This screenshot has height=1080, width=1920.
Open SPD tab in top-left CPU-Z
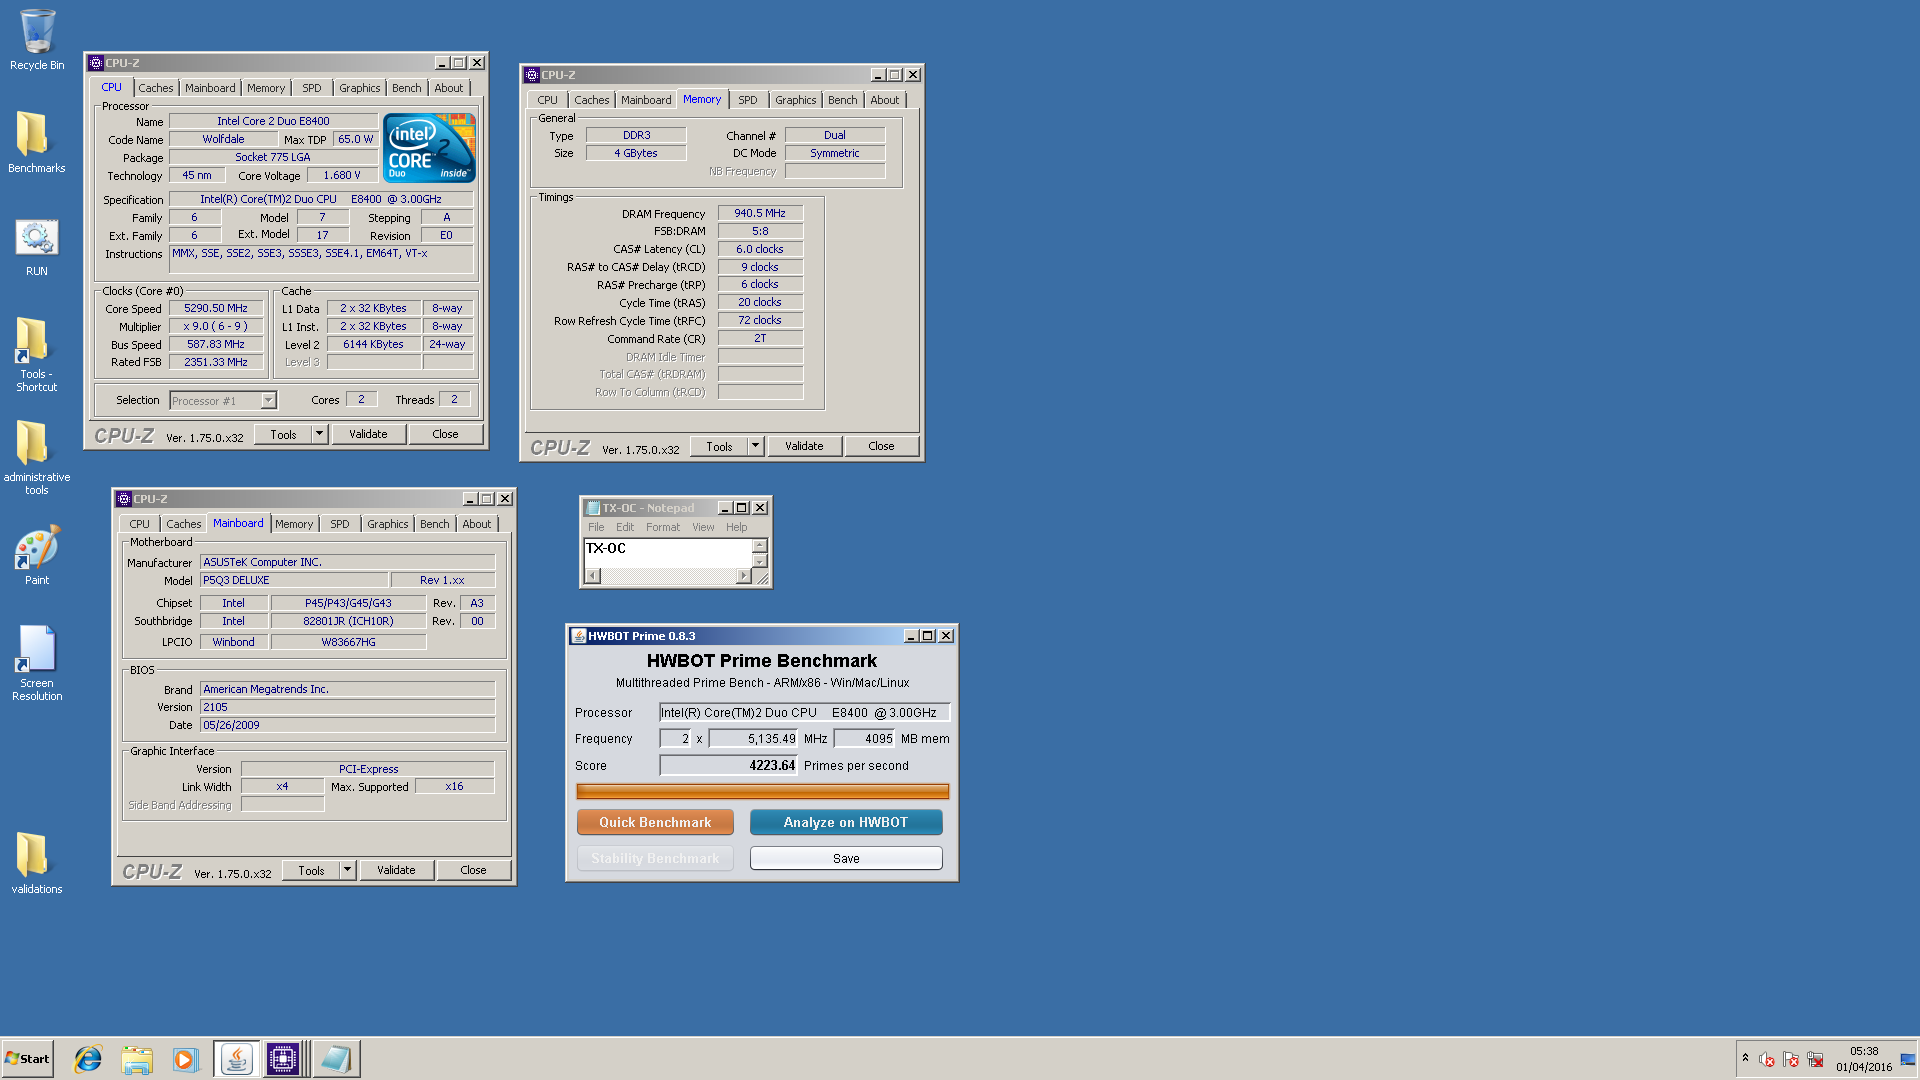point(312,88)
